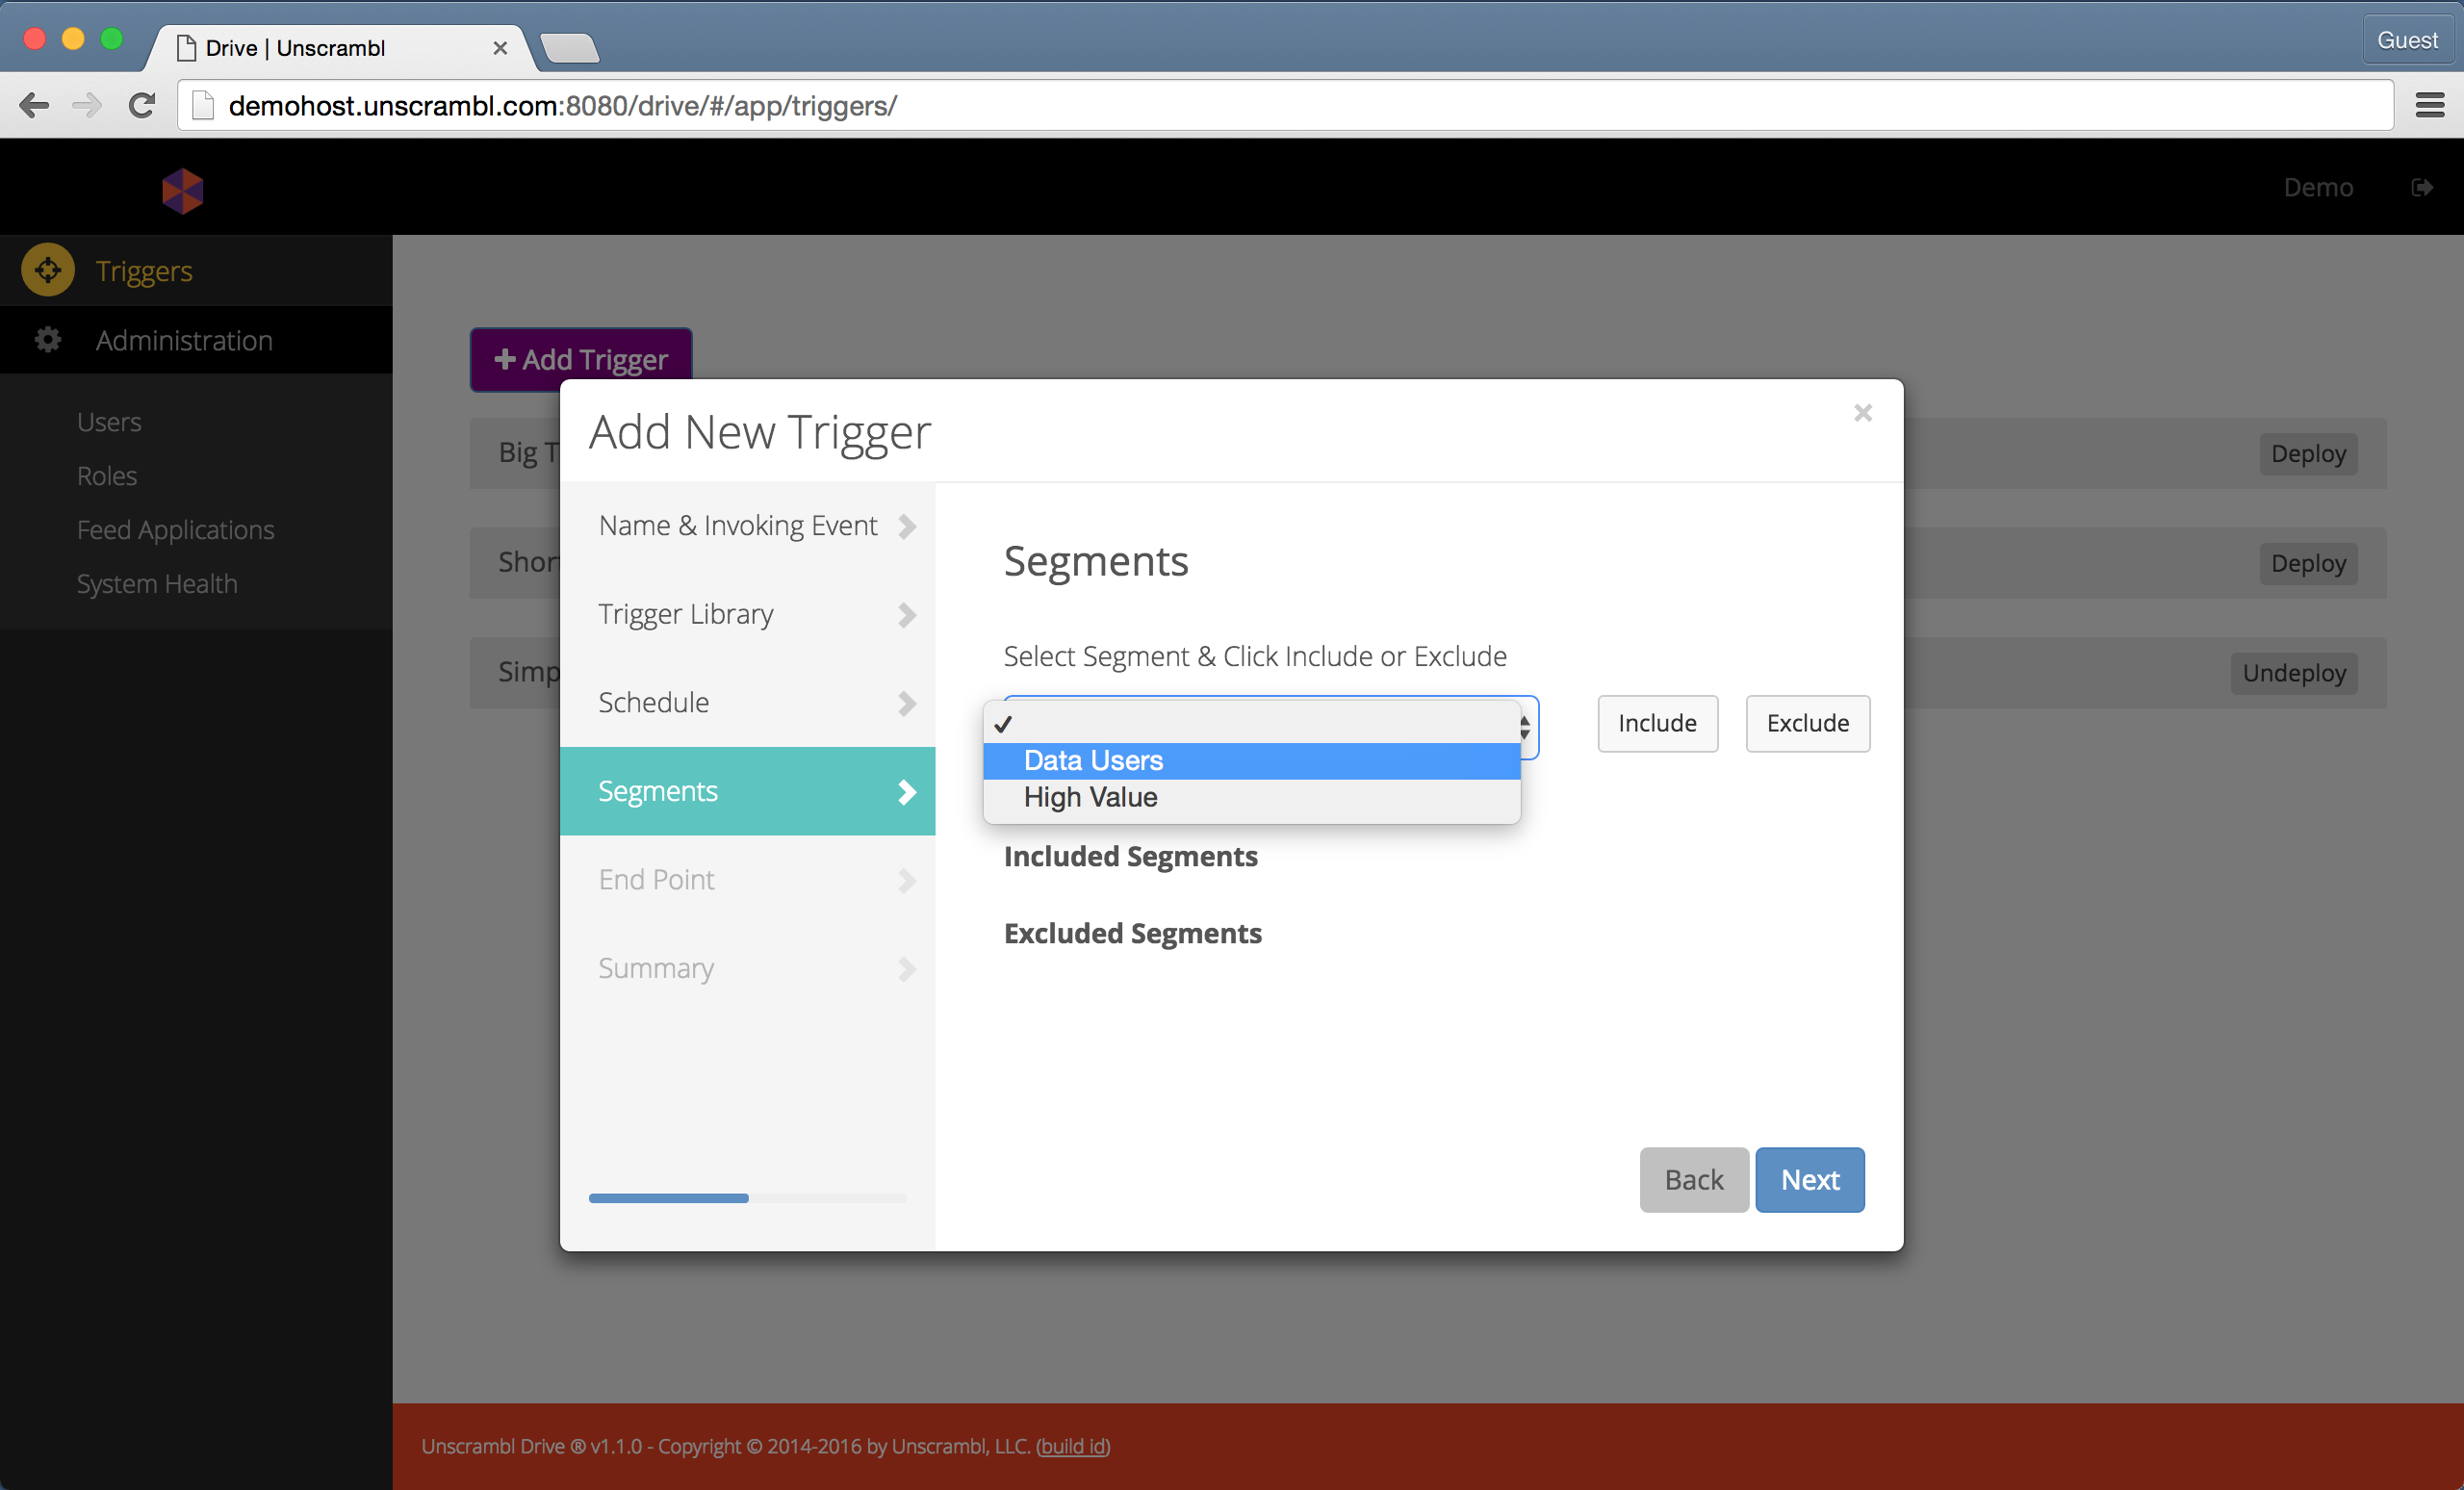Viewport: 2464px width, 1490px height.
Task: Go to Trigger Library step
Action: tap(747, 614)
